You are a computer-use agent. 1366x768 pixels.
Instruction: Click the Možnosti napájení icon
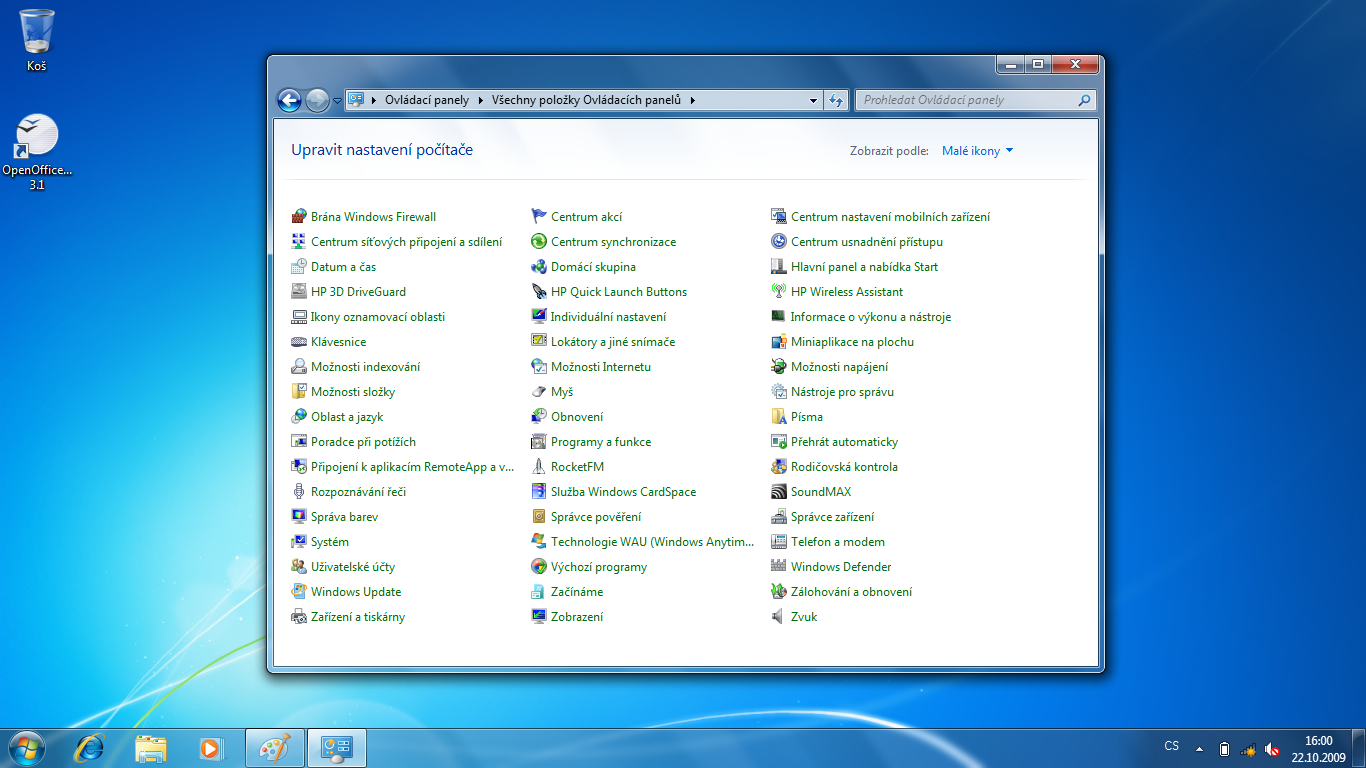pyautogui.click(x=779, y=367)
